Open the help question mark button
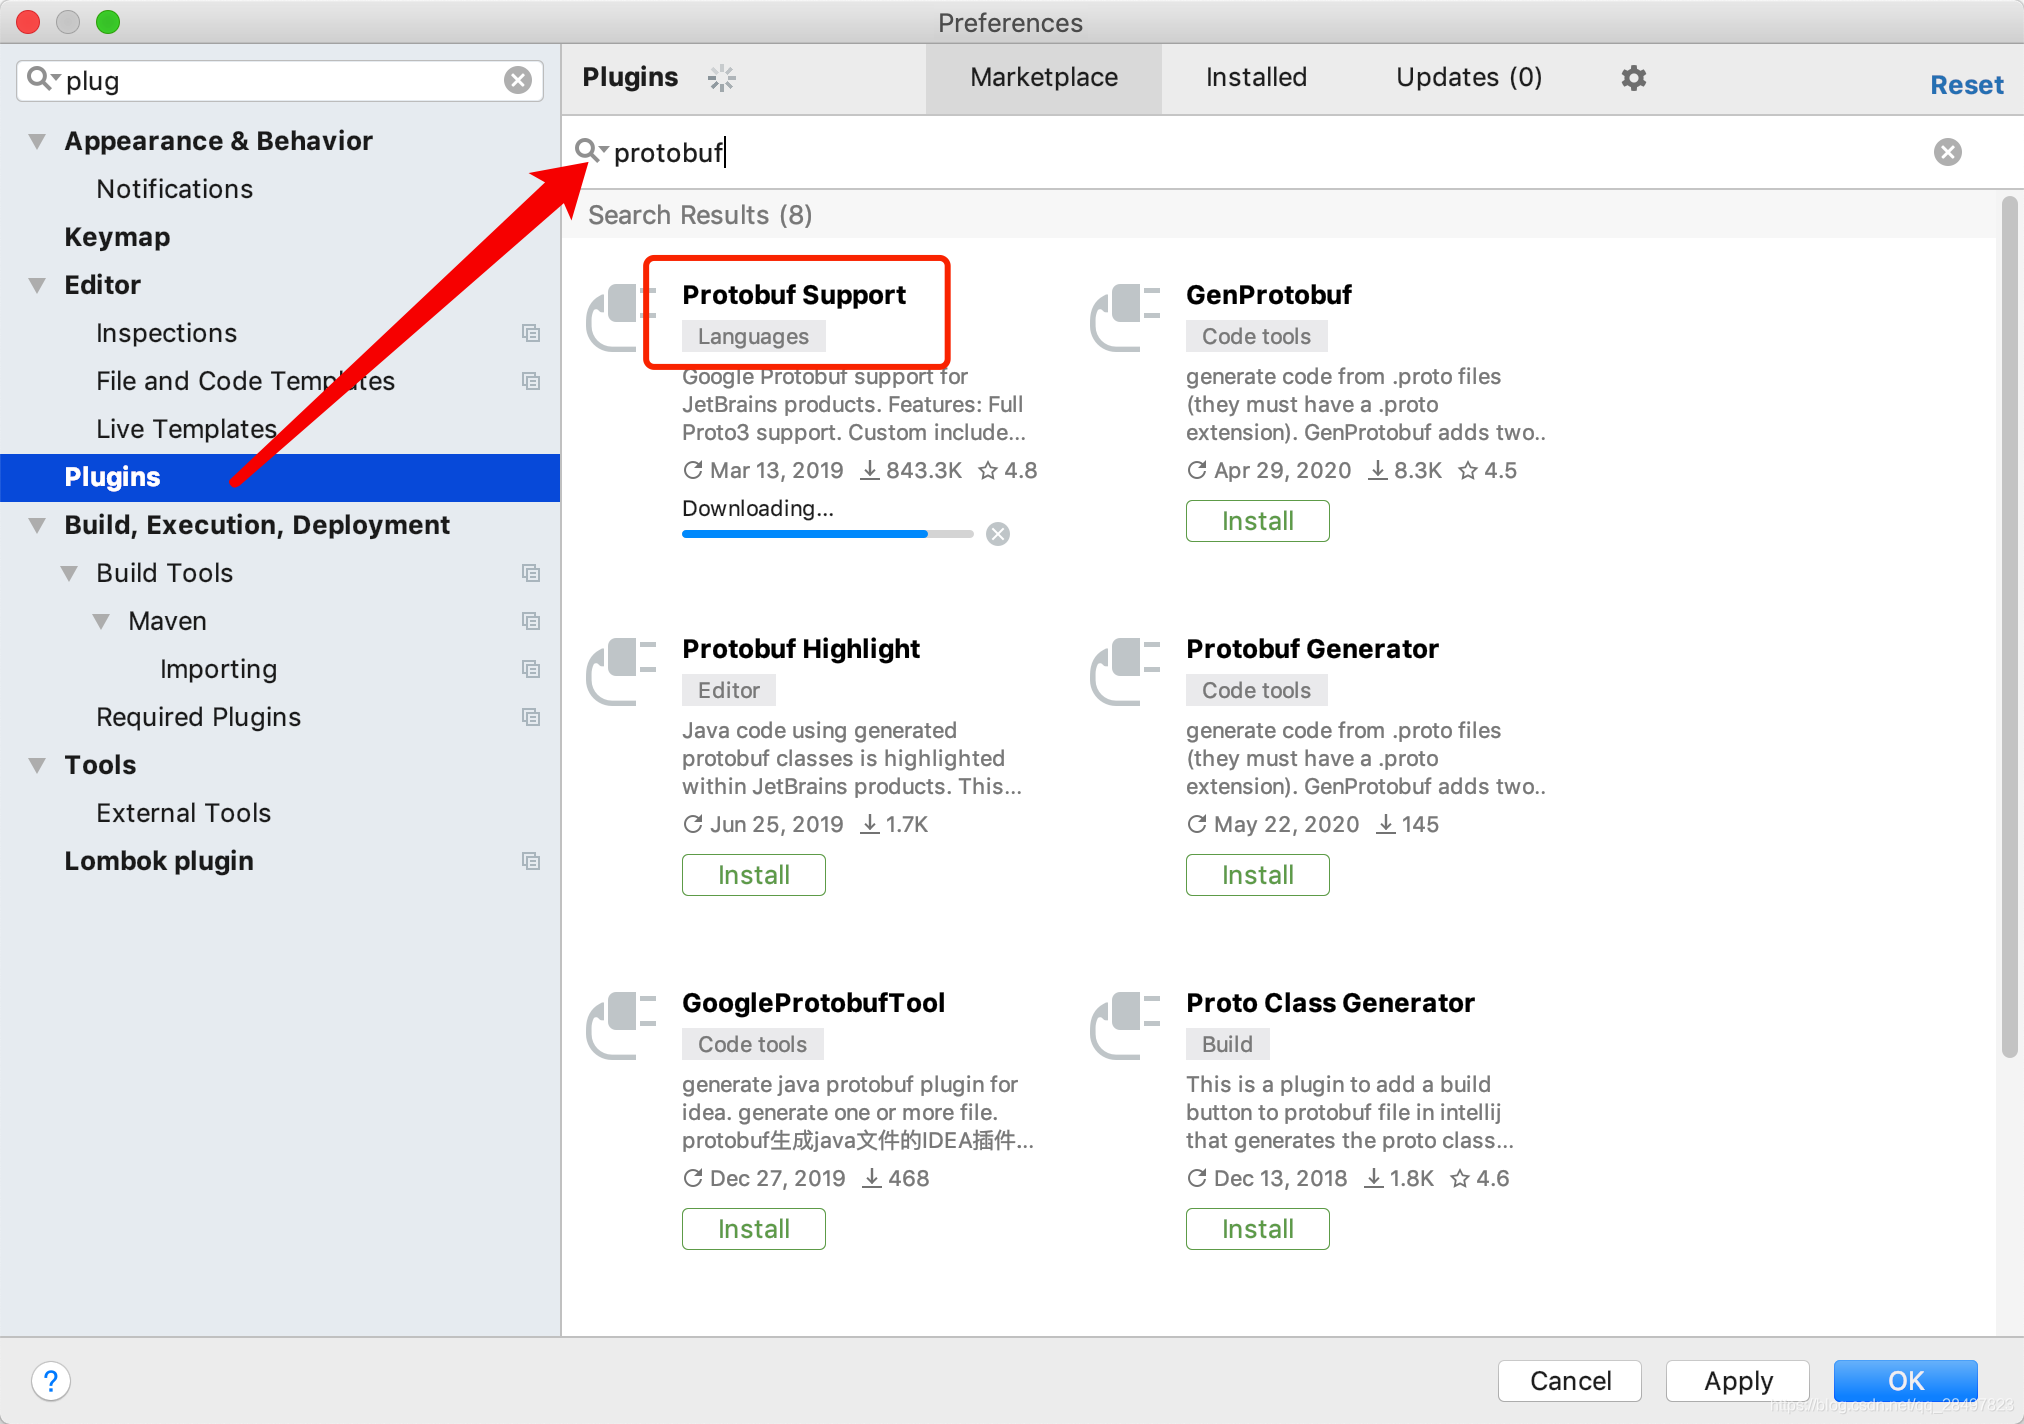 point(51,1381)
